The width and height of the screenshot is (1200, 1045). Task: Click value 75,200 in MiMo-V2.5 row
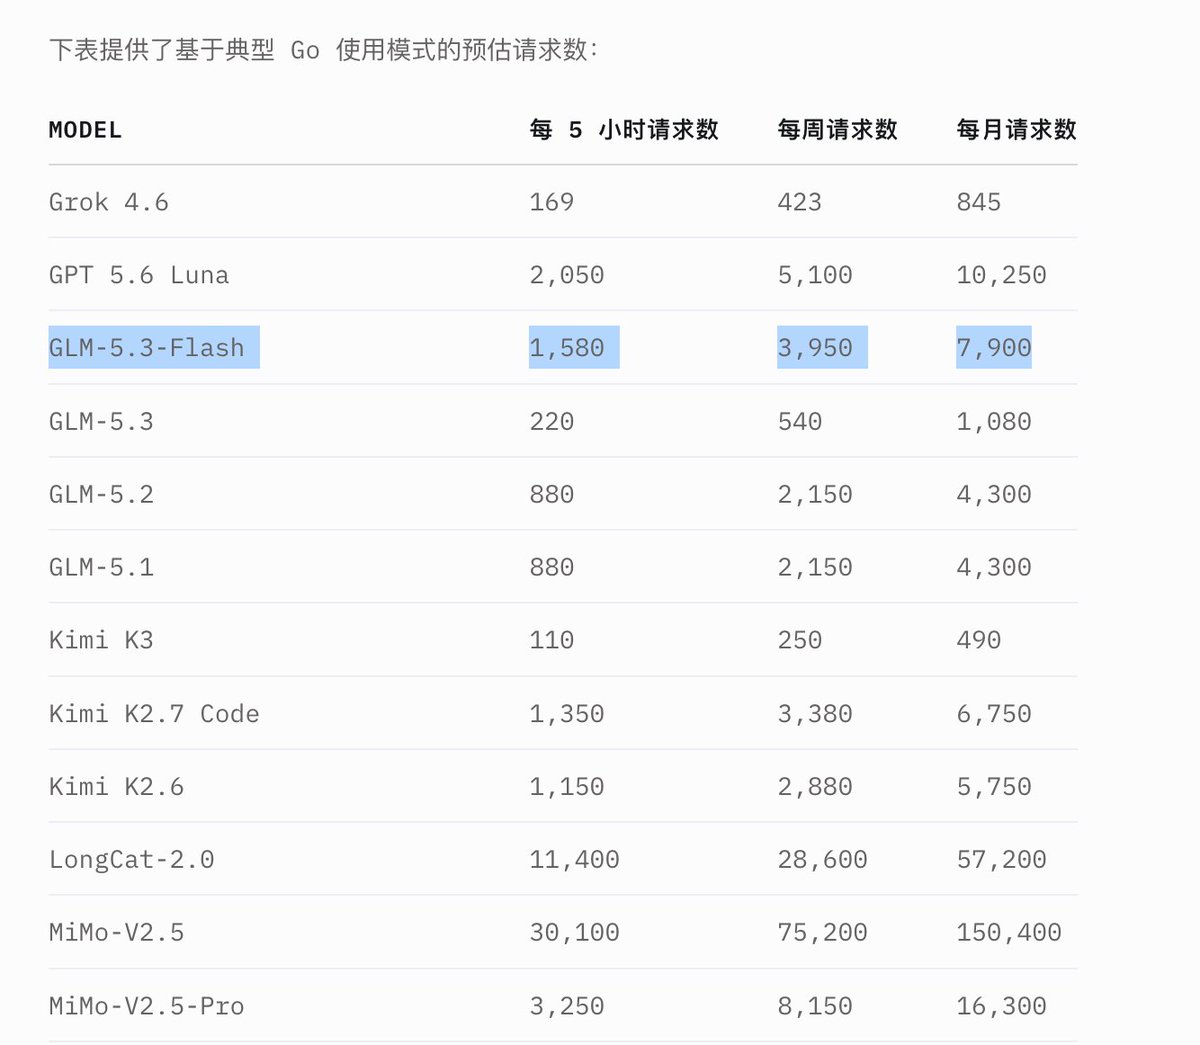(822, 933)
